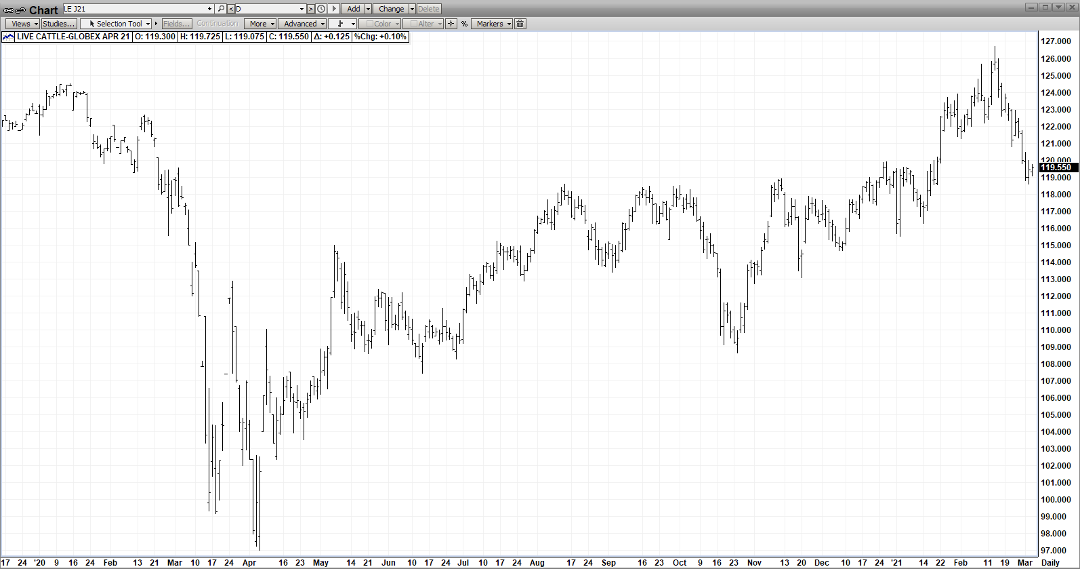Click the Change button
This screenshot has height=570, width=1080.
391,9
